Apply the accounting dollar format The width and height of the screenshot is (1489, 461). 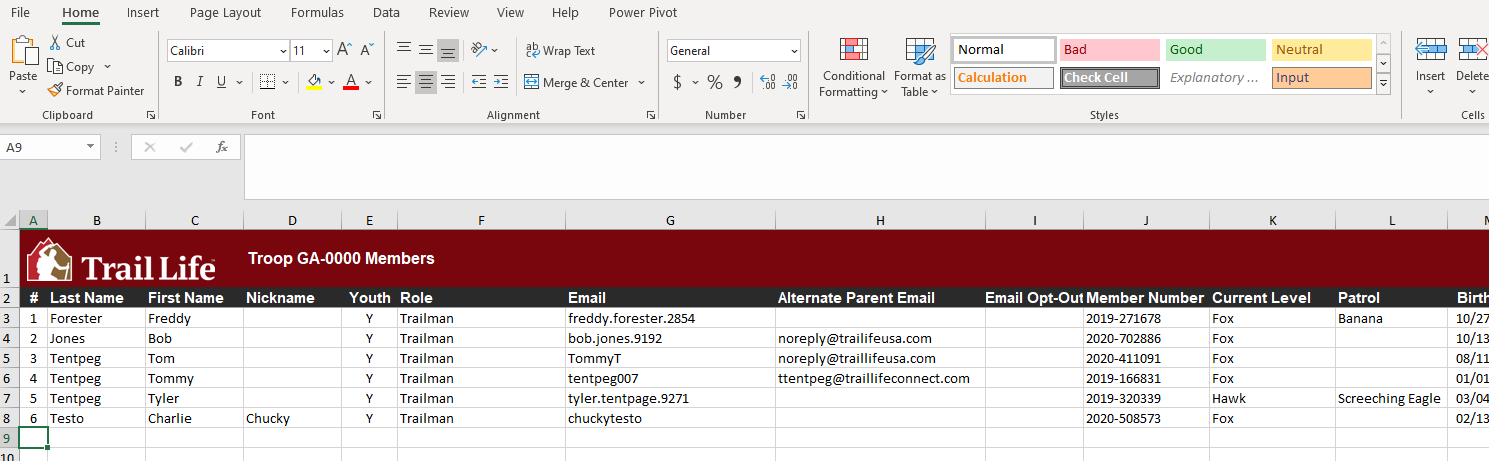point(677,82)
